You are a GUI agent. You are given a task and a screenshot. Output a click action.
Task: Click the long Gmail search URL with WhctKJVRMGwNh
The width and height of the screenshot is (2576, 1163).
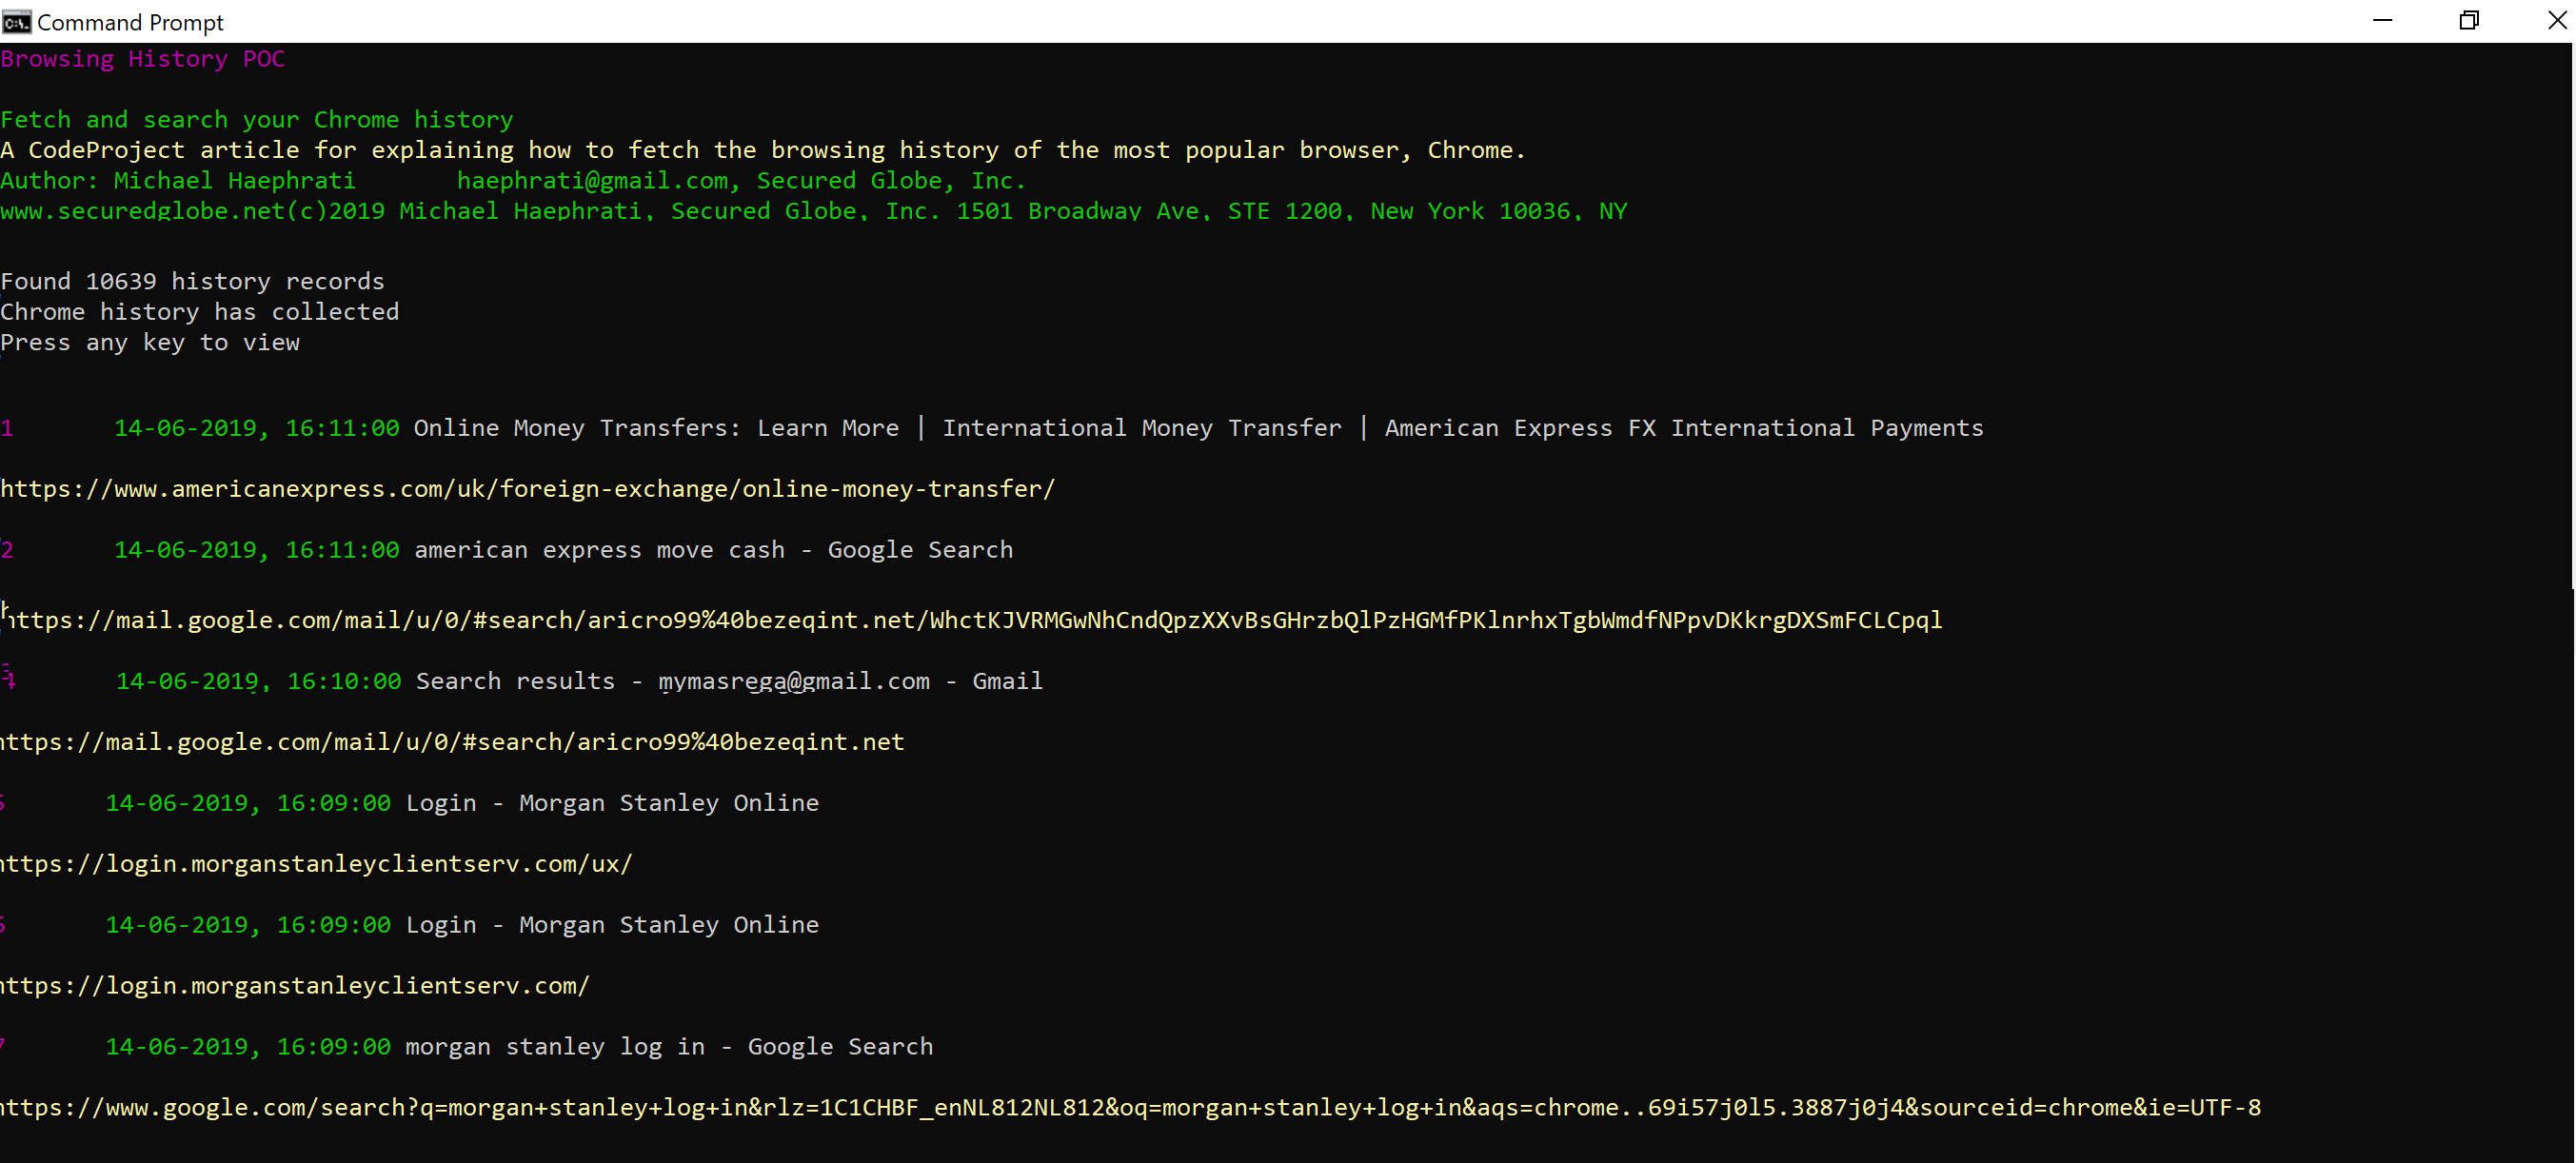pyautogui.click(x=975, y=620)
